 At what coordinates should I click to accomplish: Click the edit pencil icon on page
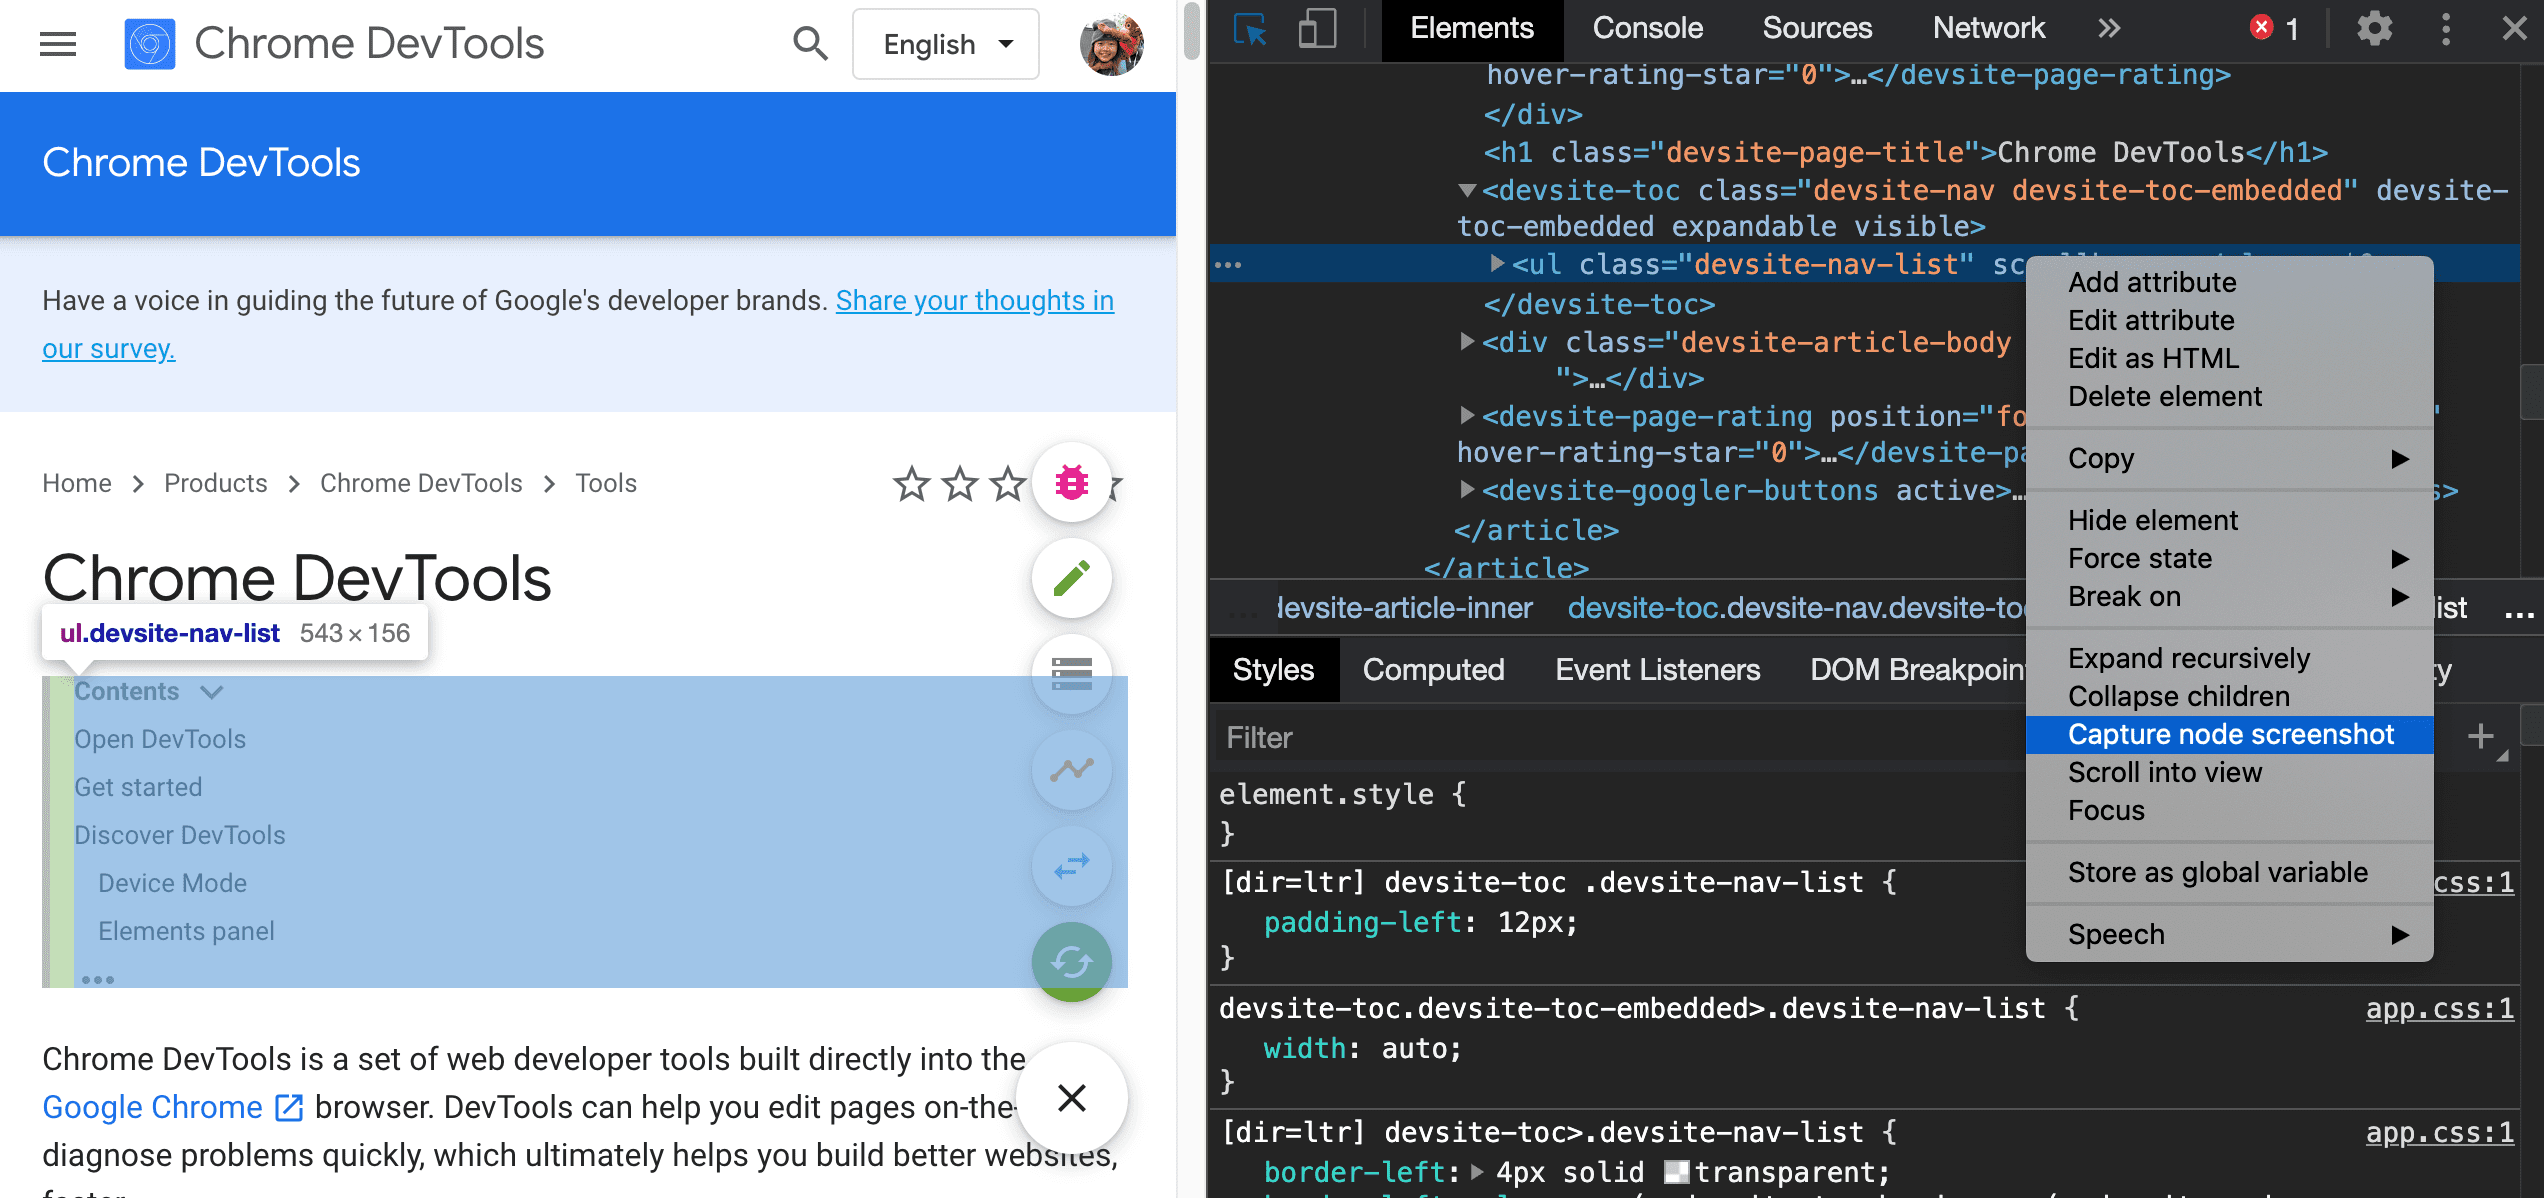tap(1069, 580)
